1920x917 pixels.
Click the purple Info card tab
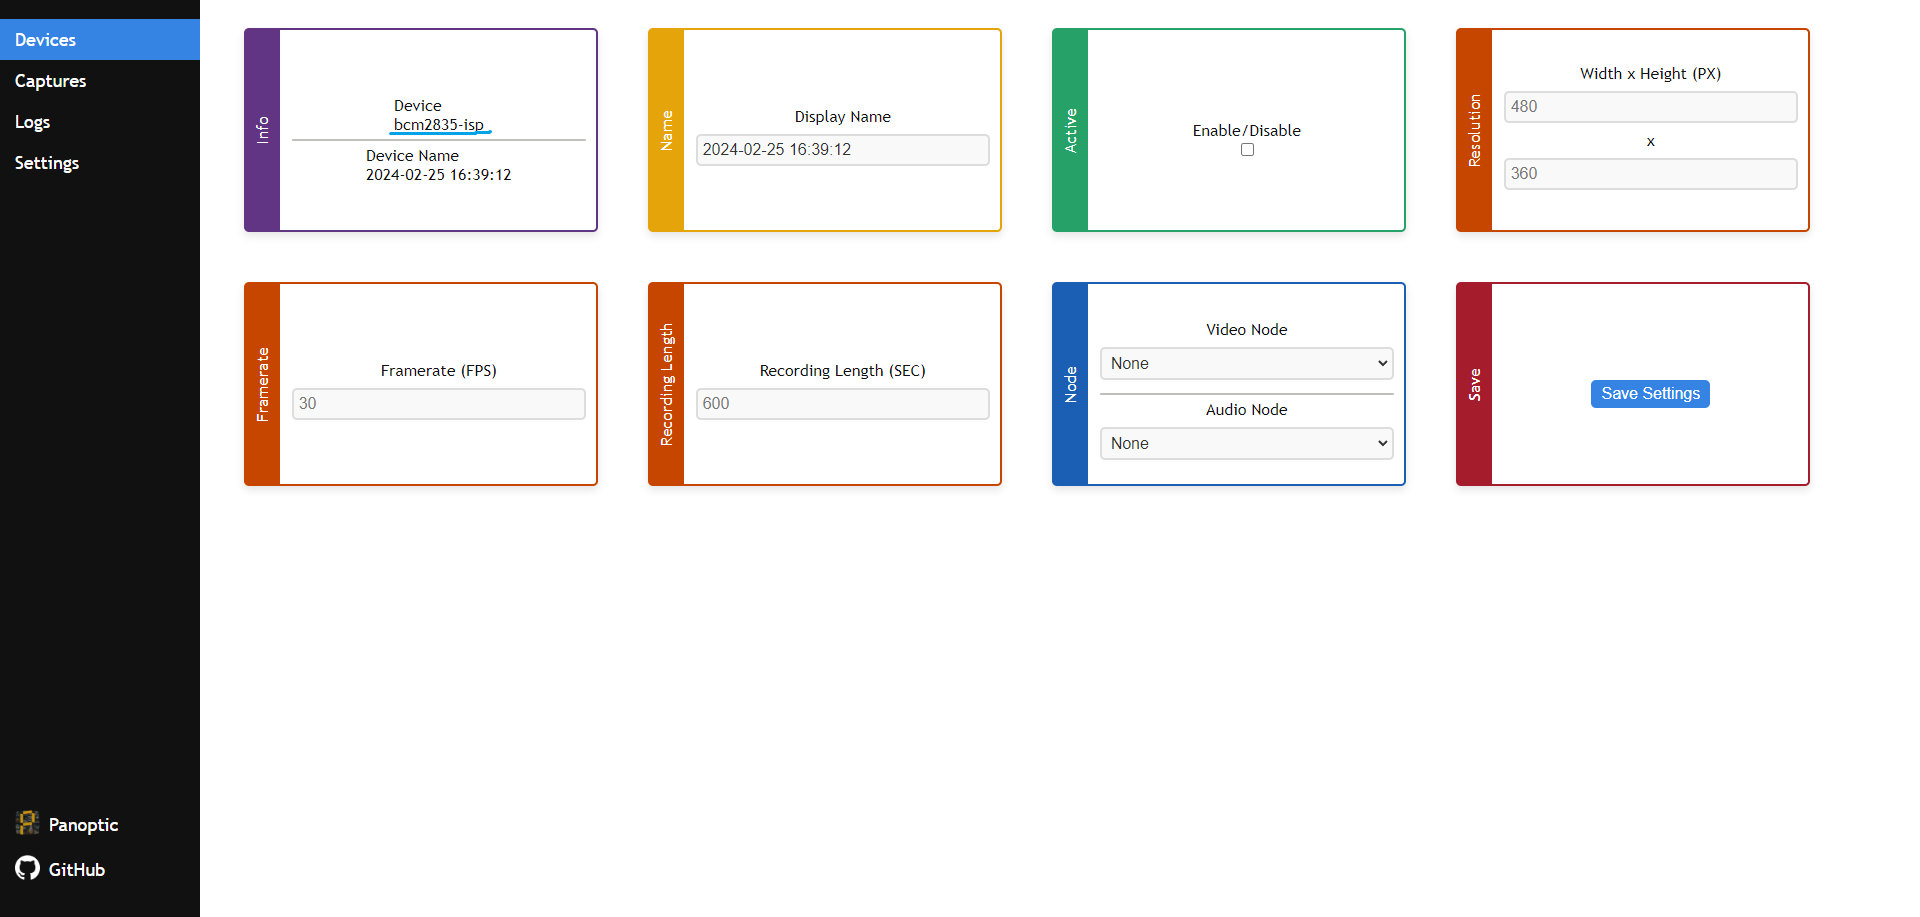click(x=263, y=130)
